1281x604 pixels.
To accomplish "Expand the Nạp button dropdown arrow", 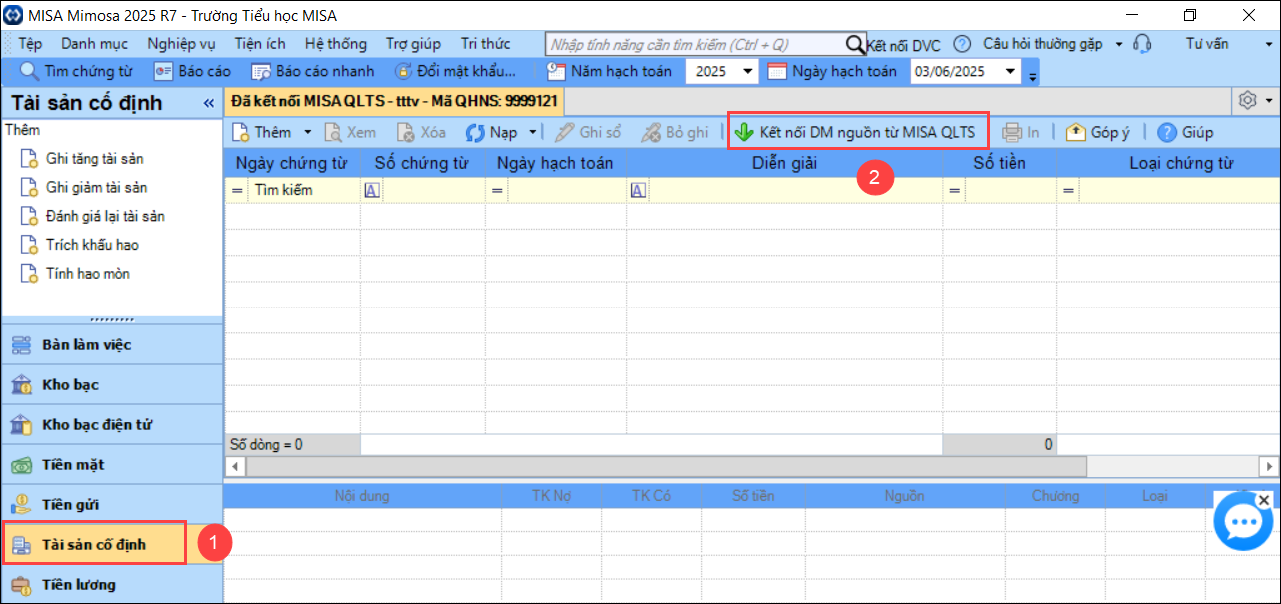I will [x=533, y=132].
